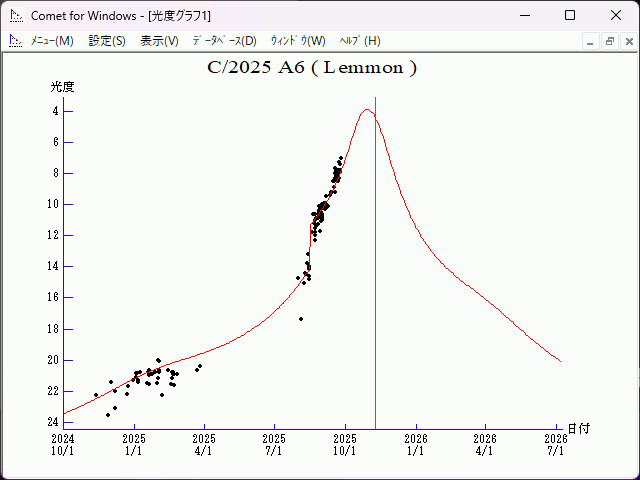Viewport: 640px width, 480px height.
Task: Open the メニュー(M) menu
Action: coord(52,41)
